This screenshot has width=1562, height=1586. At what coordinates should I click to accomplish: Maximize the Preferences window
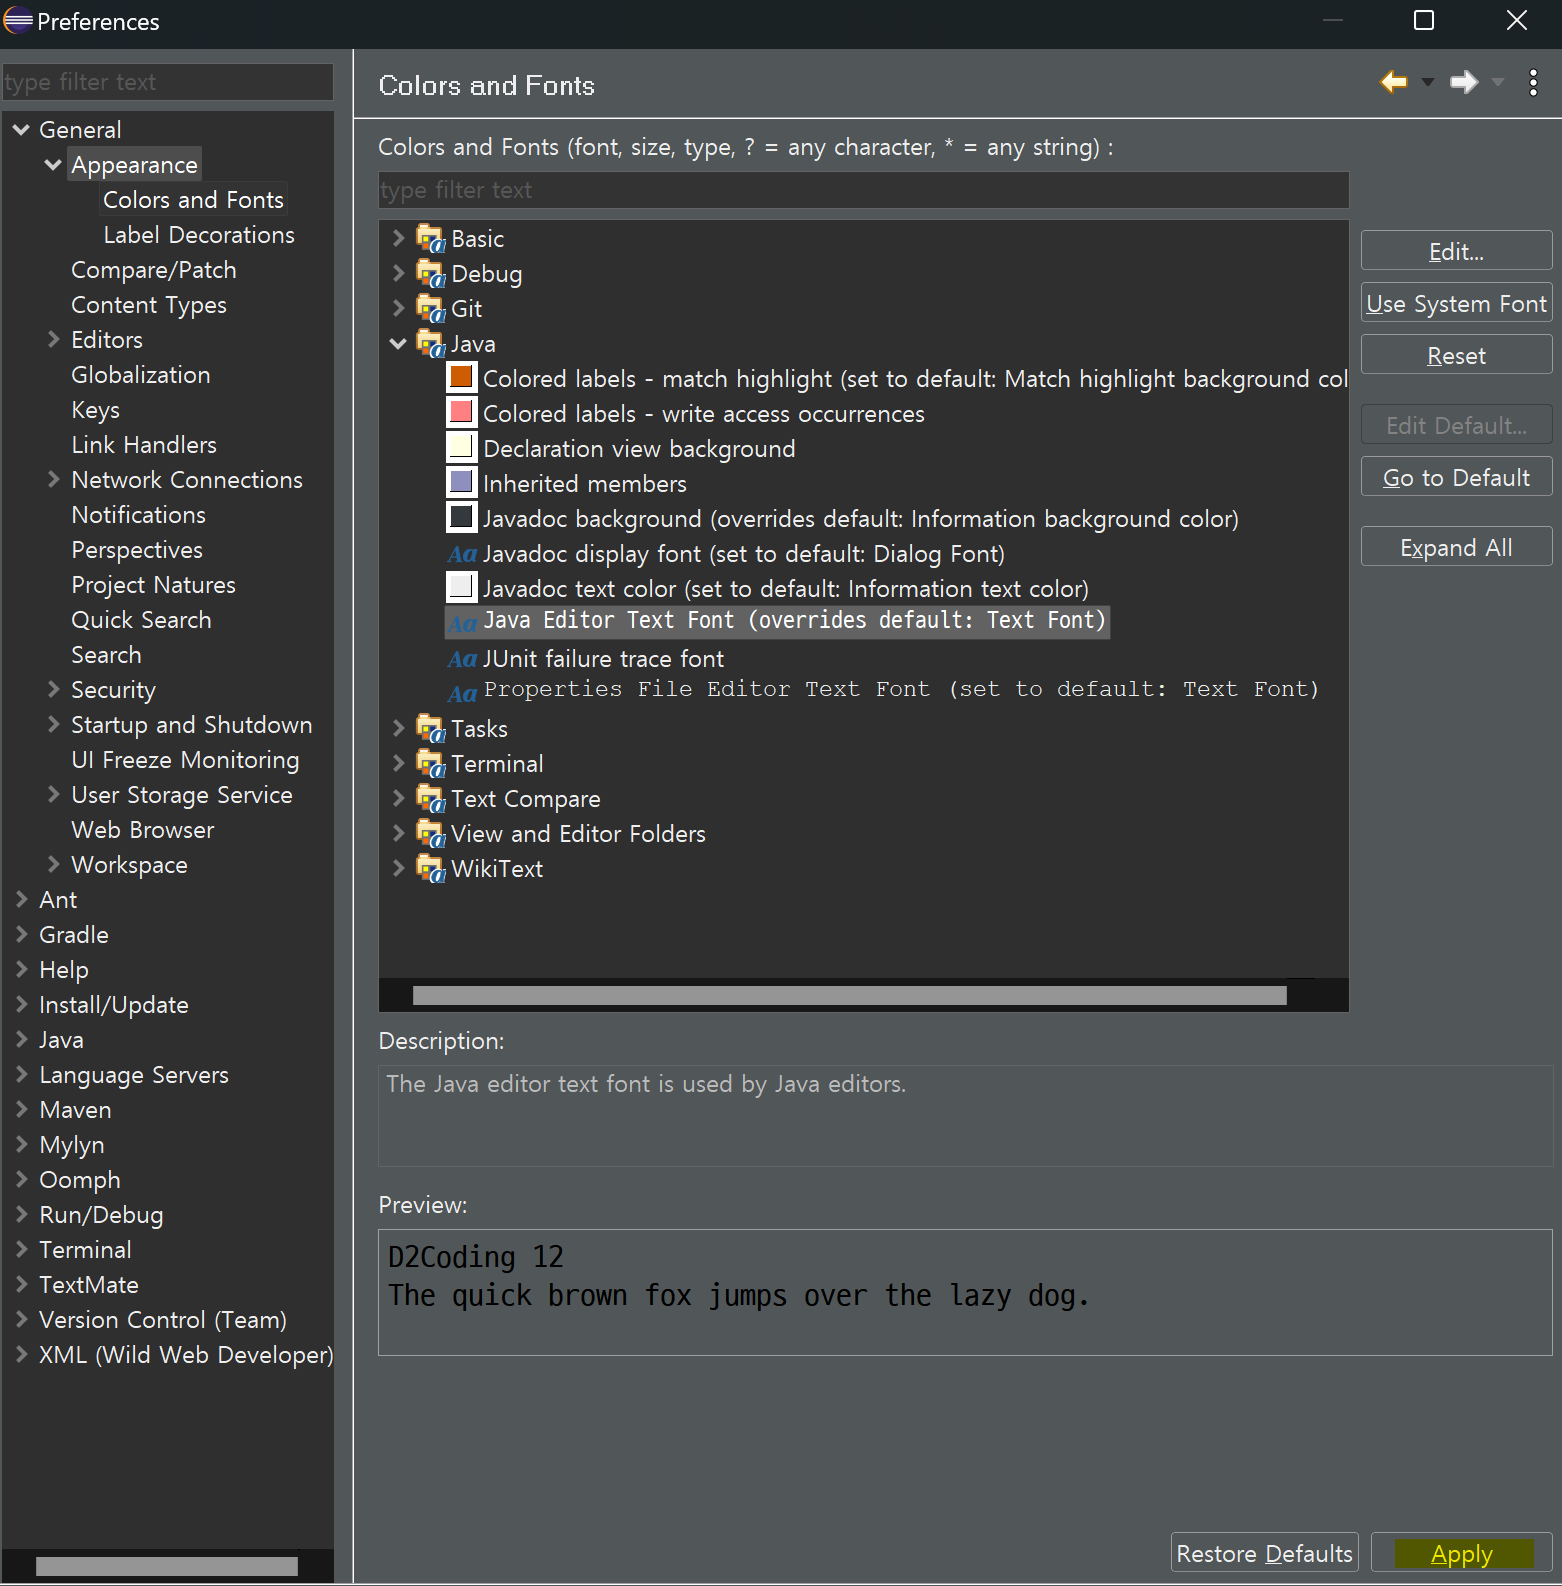[1424, 21]
